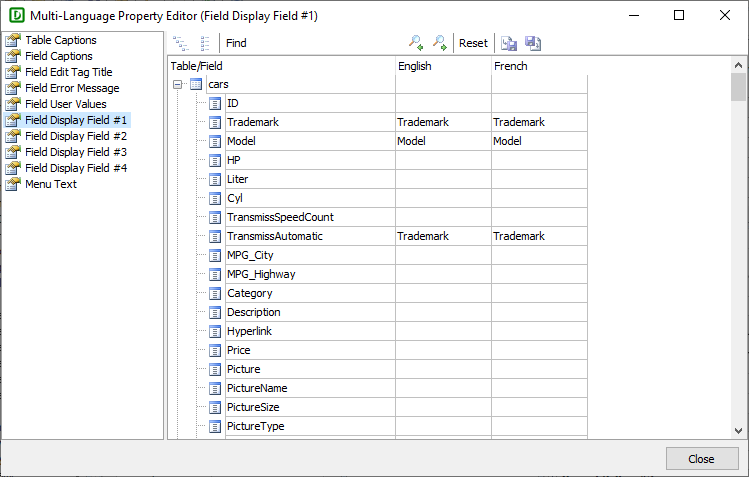This screenshot has width=749, height=477.
Task: Click the ID field icon
Action: [215, 104]
